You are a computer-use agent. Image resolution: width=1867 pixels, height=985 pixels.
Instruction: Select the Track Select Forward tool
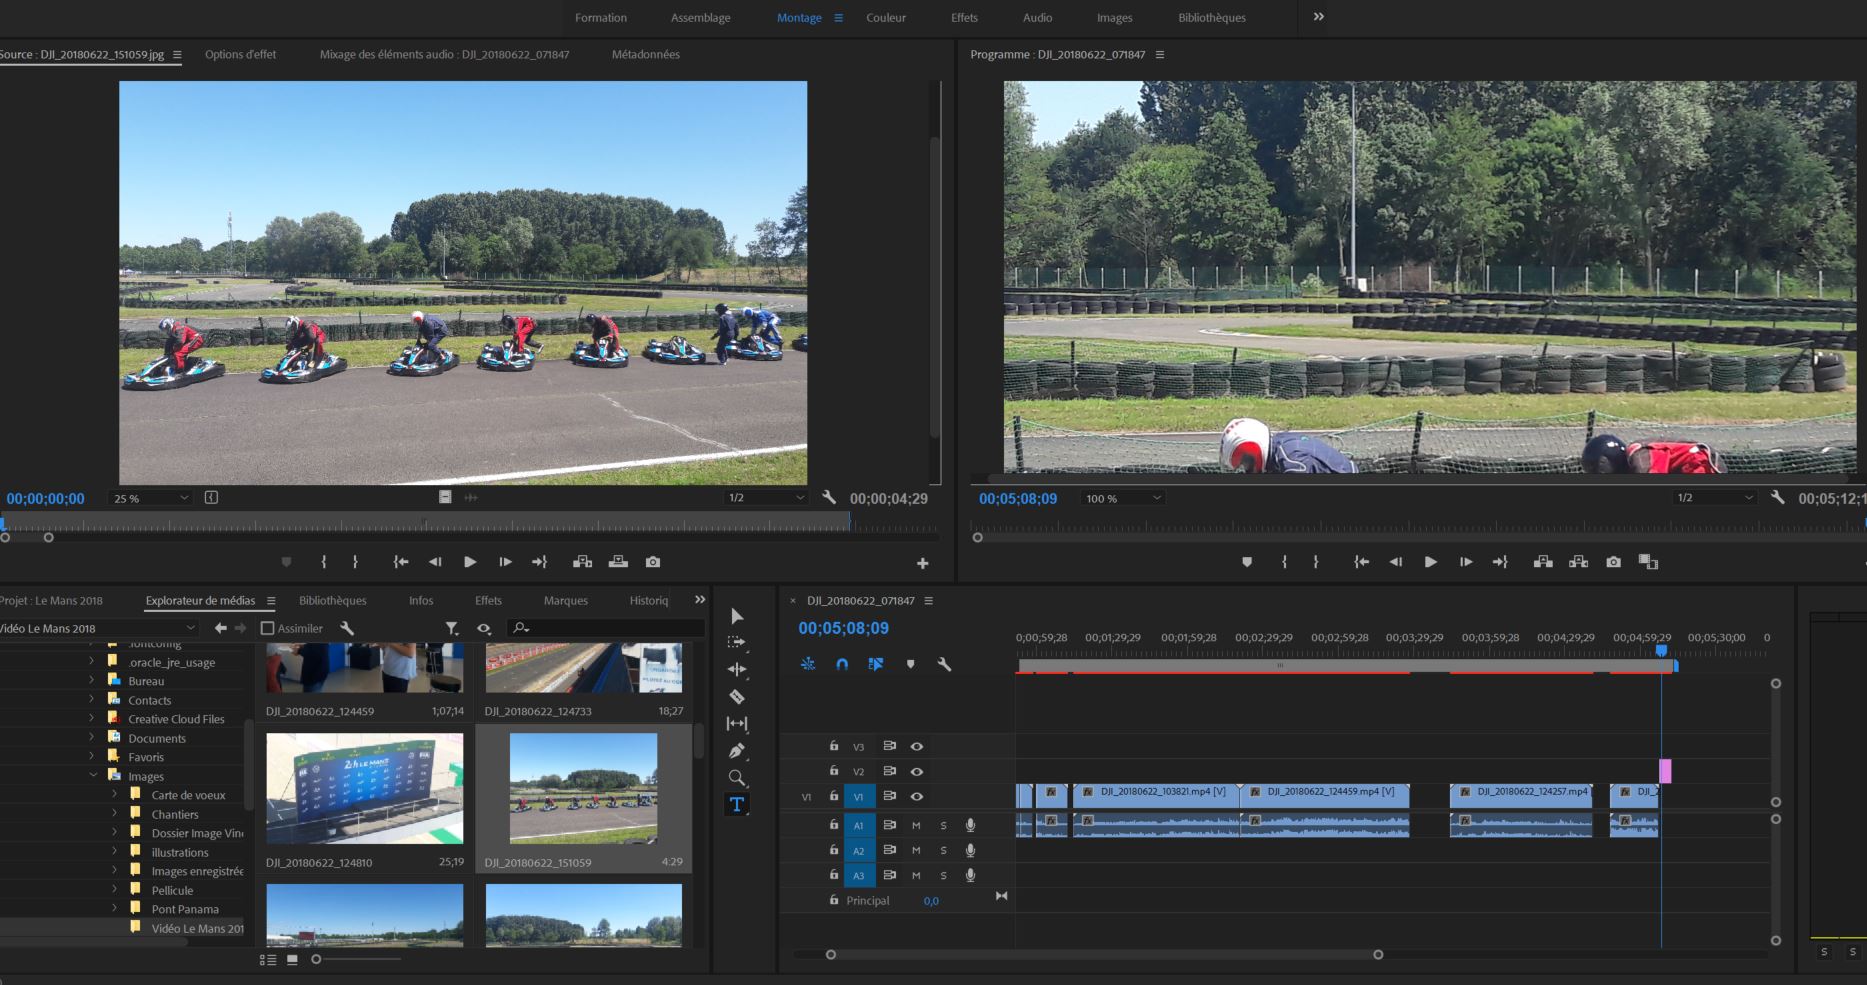click(x=737, y=643)
